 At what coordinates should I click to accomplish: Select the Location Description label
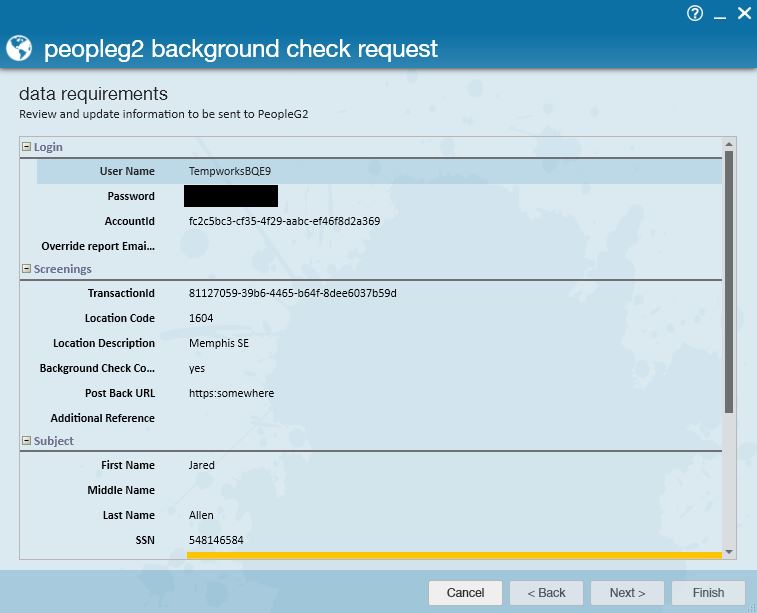[x=104, y=343]
